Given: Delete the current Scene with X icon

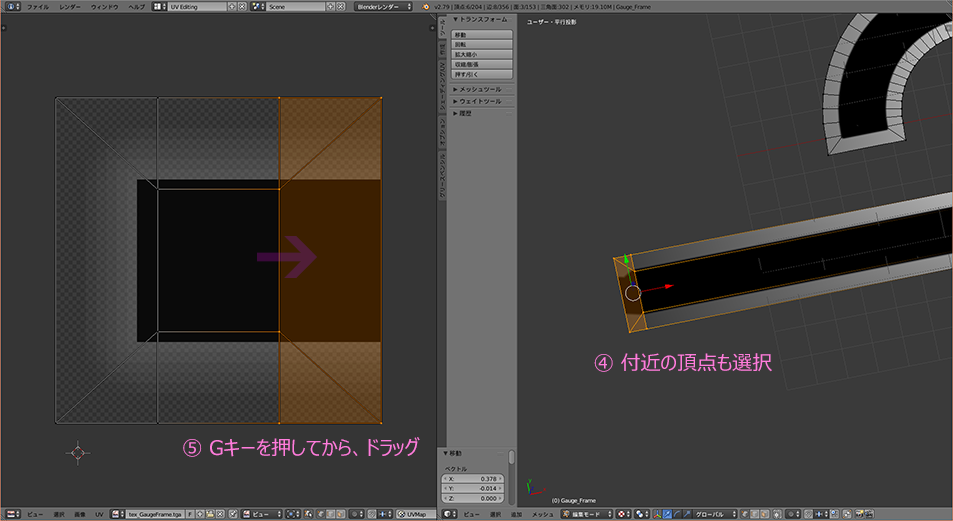Looking at the screenshot, I should [x=341, y=7].
